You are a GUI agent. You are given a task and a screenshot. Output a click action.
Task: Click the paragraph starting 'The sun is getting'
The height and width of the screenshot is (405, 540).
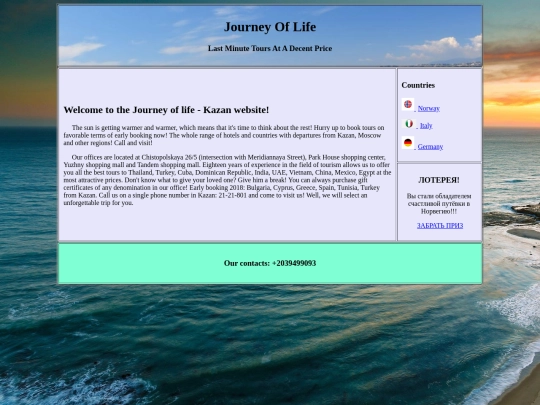pyautogui.click(x=224, y=135)
